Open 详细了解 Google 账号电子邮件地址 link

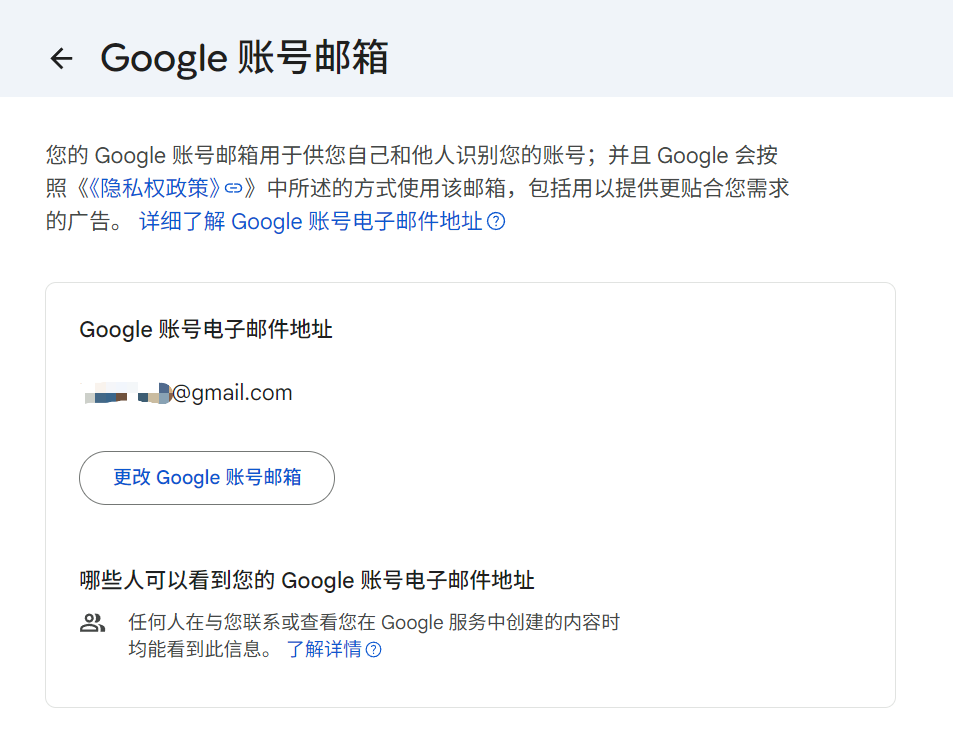[x=310, y=222]
